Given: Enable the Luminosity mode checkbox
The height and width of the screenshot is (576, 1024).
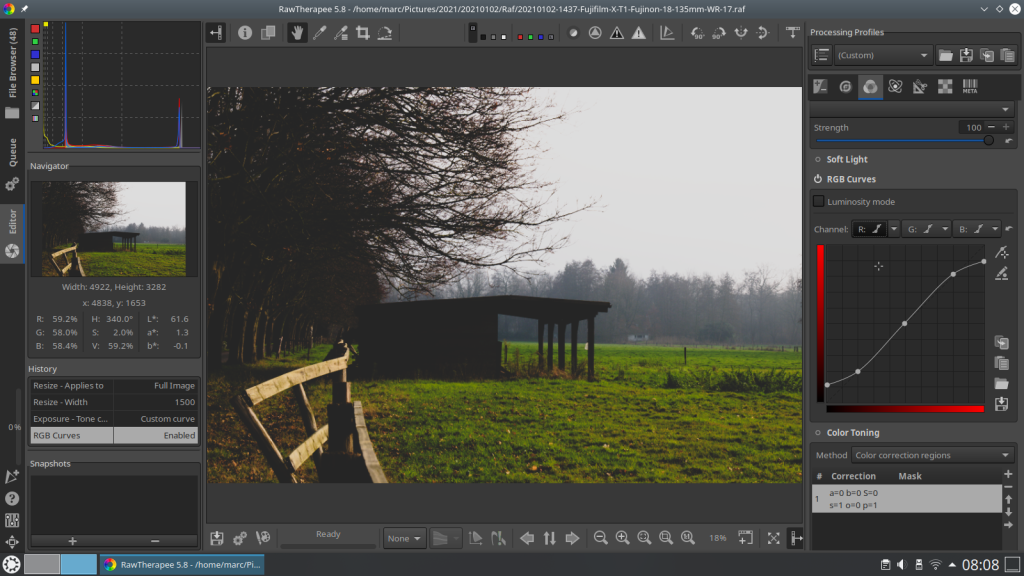Looking at the screenshot, I should pos(819,202).
